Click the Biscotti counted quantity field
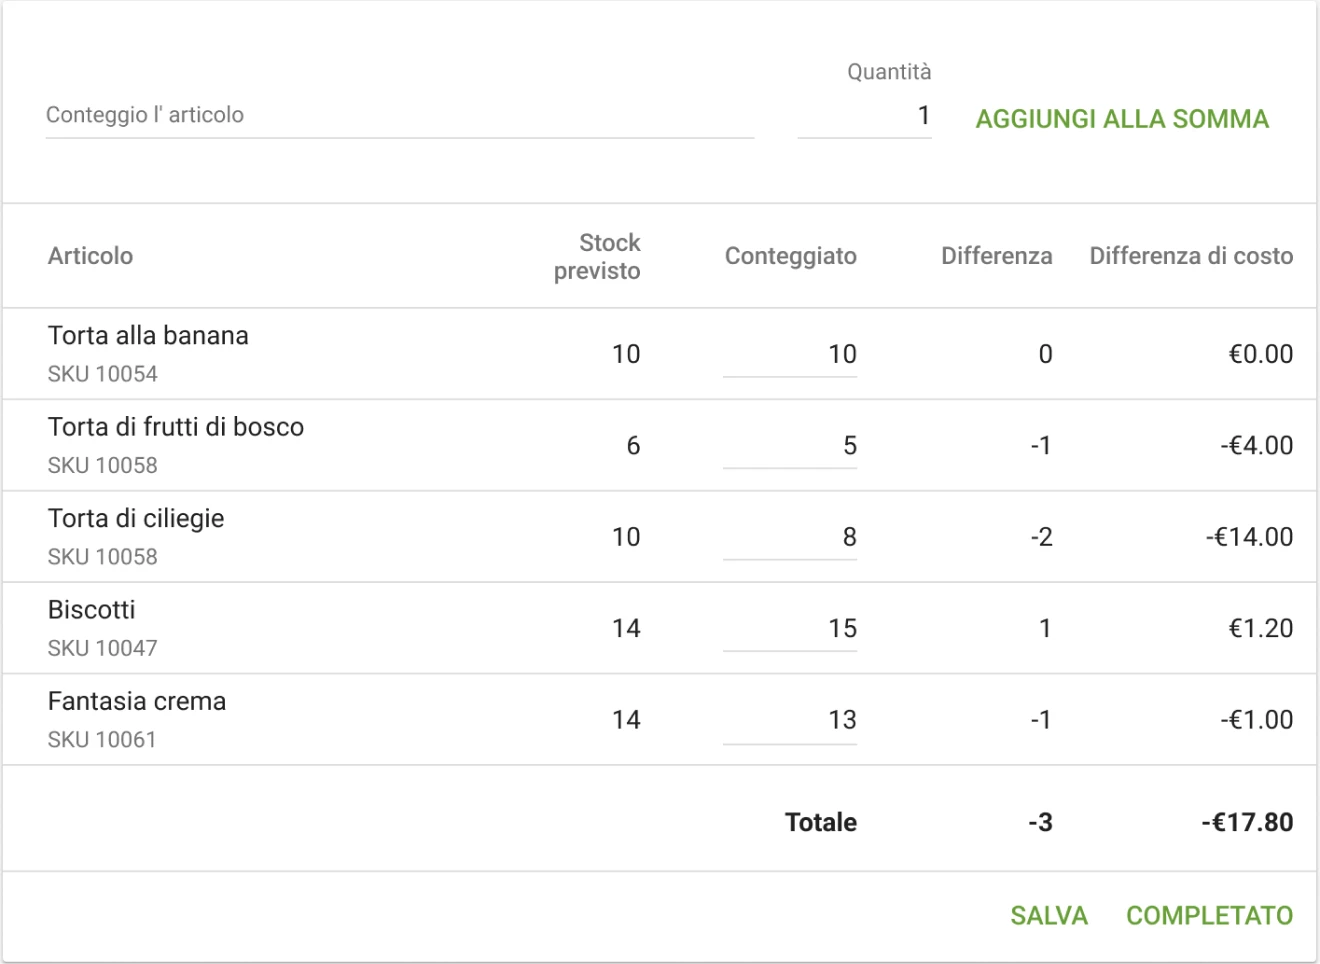The width and height of the screenshot is (1320, 964). (x=790, y=629)
